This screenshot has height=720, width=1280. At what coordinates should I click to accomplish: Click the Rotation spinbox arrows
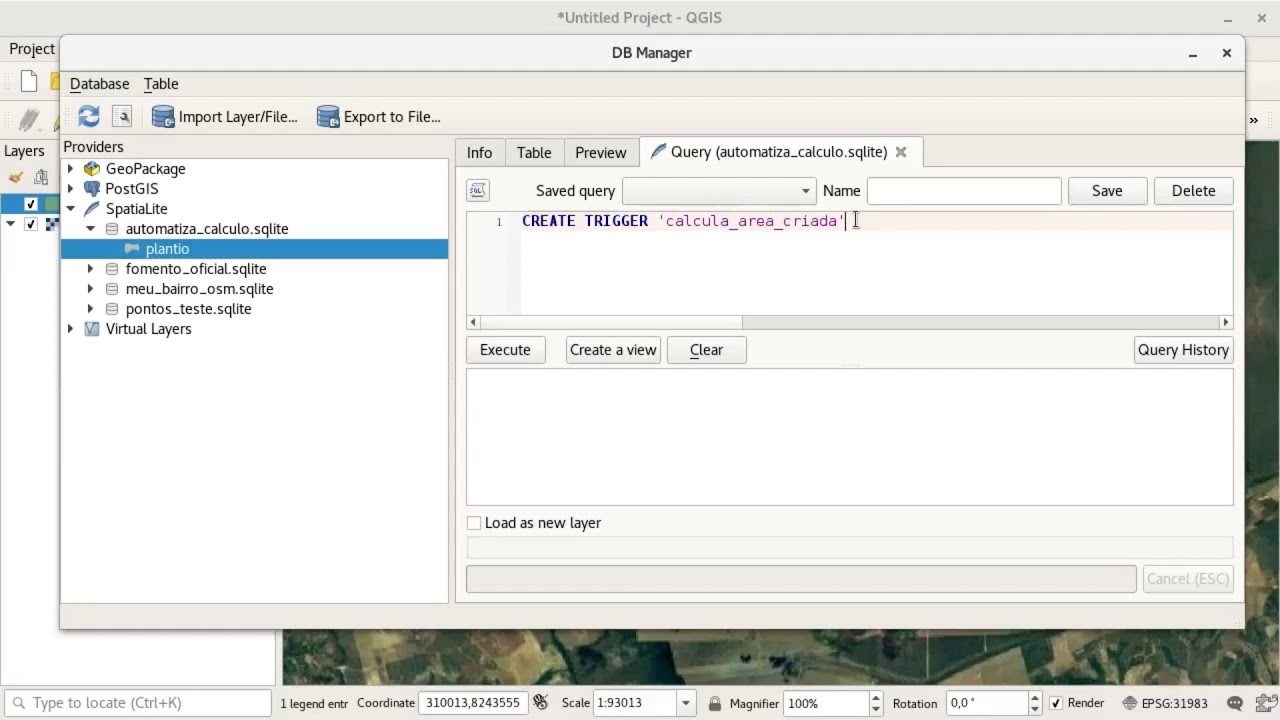[x=1035, y=703]
